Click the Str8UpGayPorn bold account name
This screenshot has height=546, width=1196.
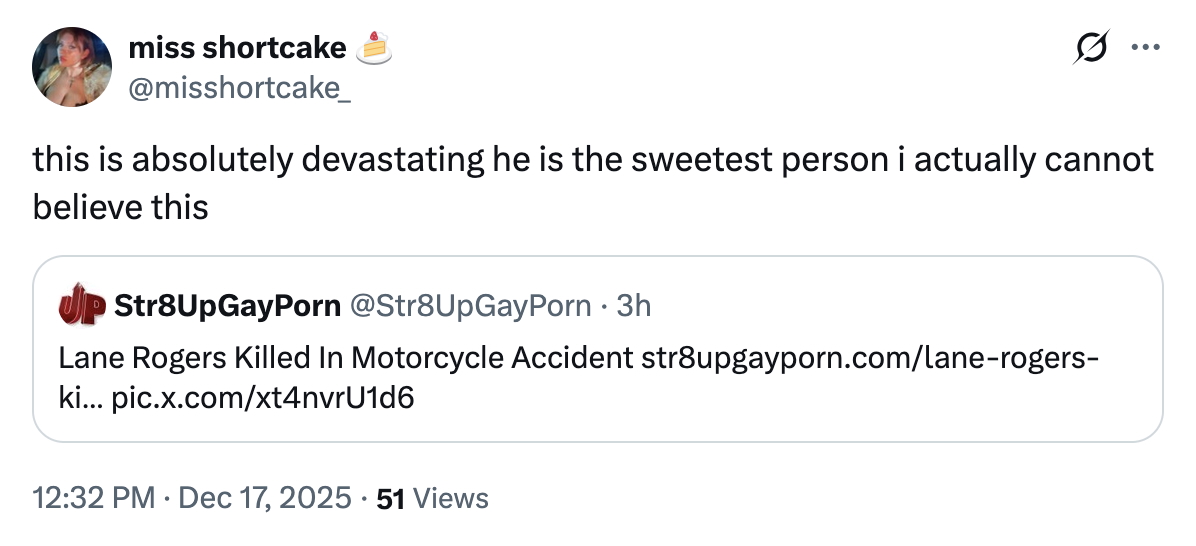[227, 305]
